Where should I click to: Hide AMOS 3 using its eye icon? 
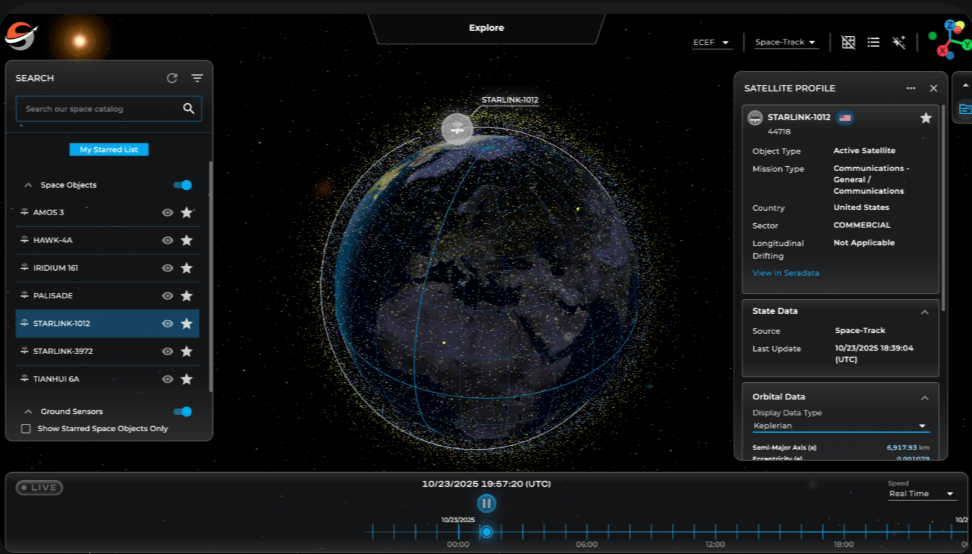click(167, 213)
